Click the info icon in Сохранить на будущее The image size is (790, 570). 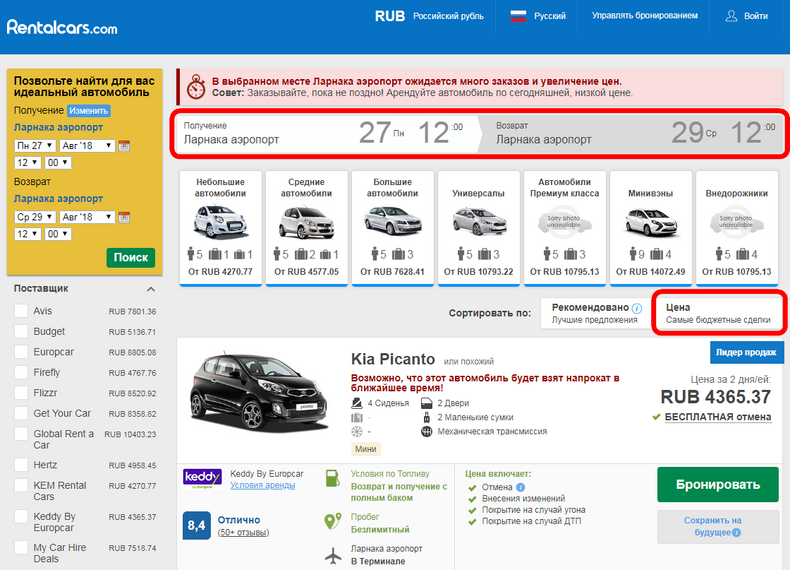(x=737, y=533)
